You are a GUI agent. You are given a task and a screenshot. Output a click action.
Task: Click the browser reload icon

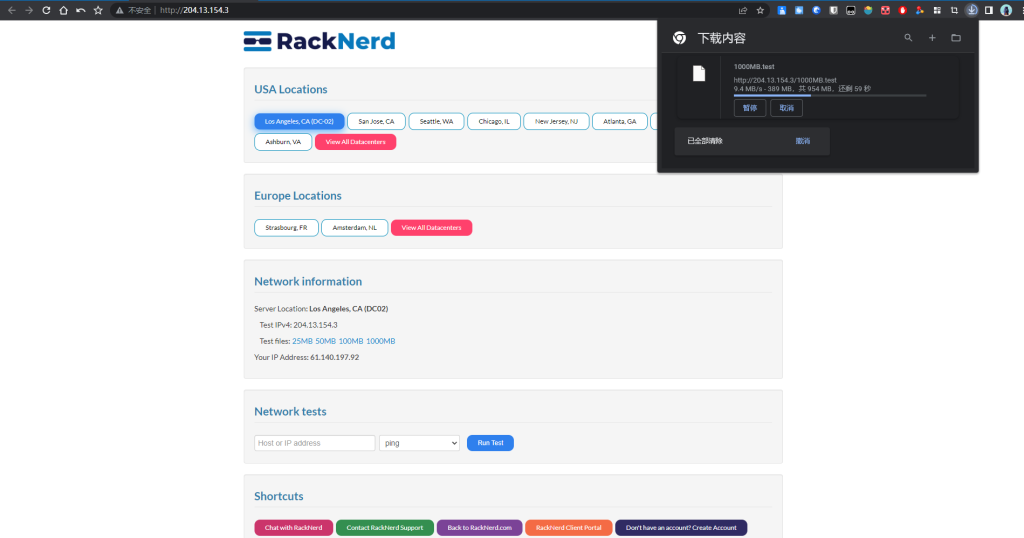click(x=46, y=10)
